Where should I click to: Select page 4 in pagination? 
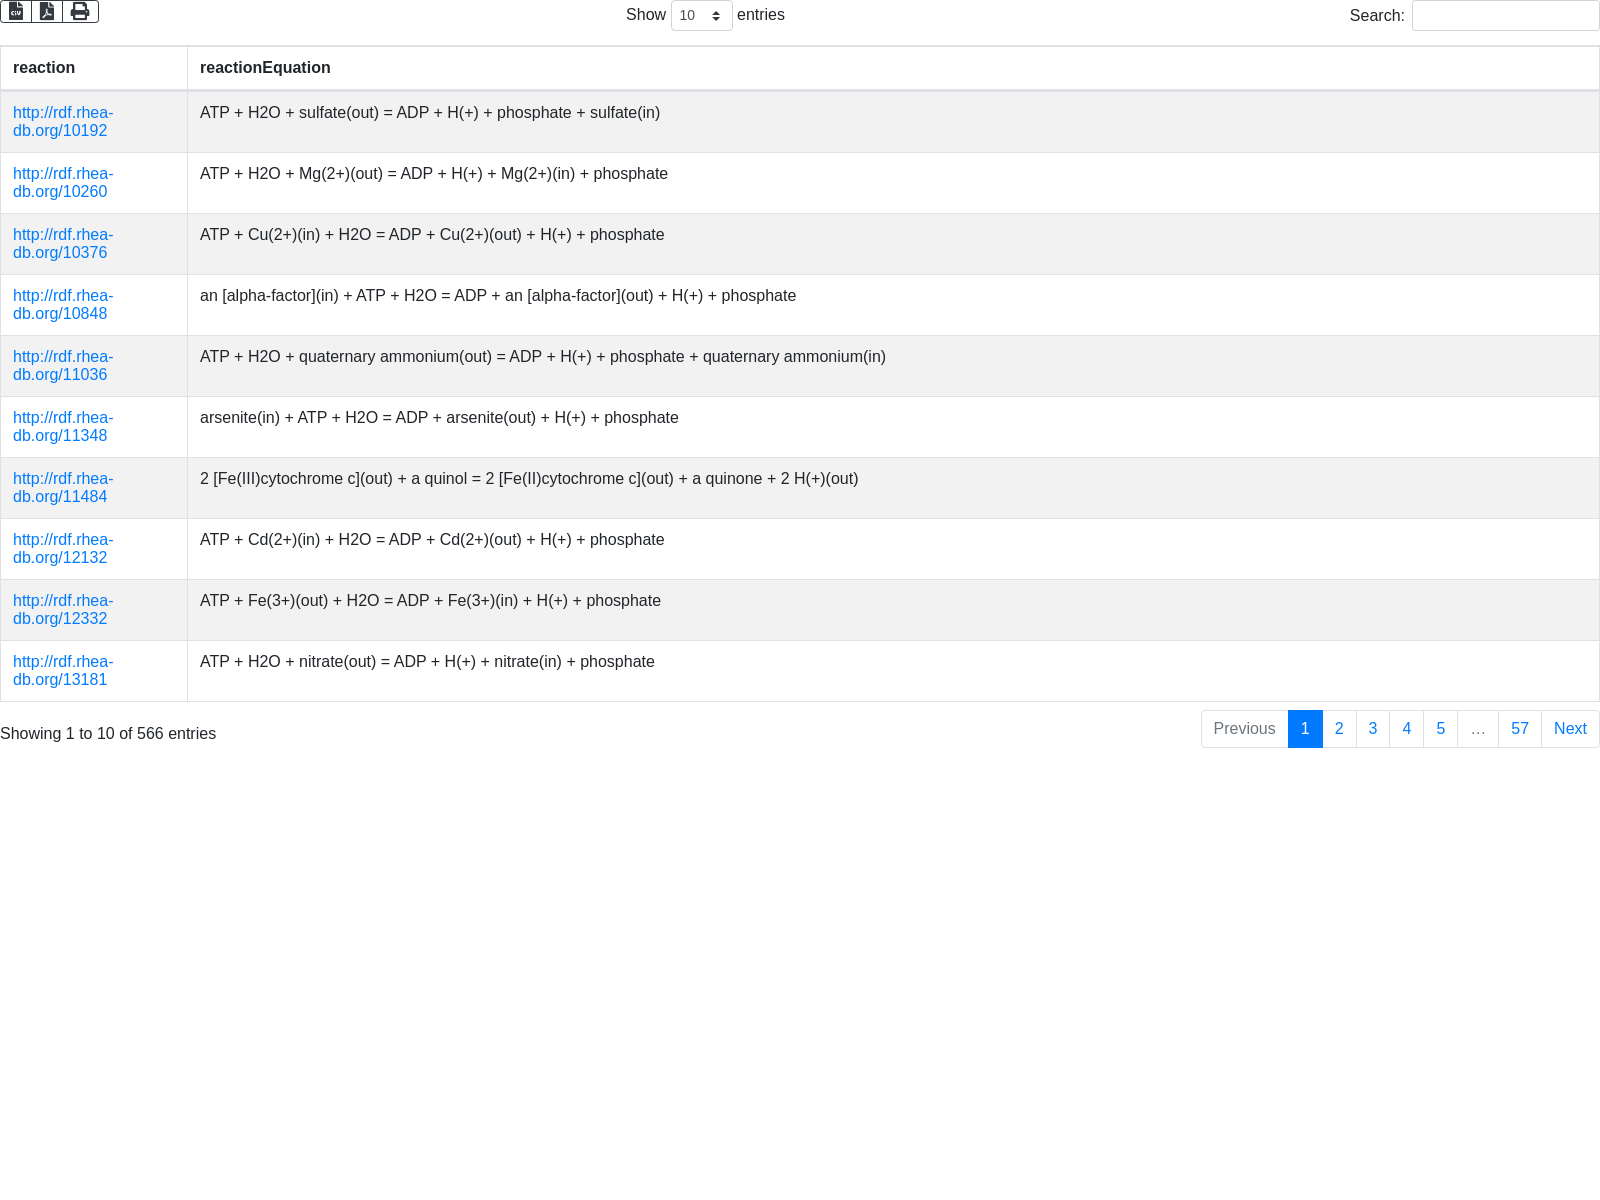pyautogui.click(x=1407, y=729)
